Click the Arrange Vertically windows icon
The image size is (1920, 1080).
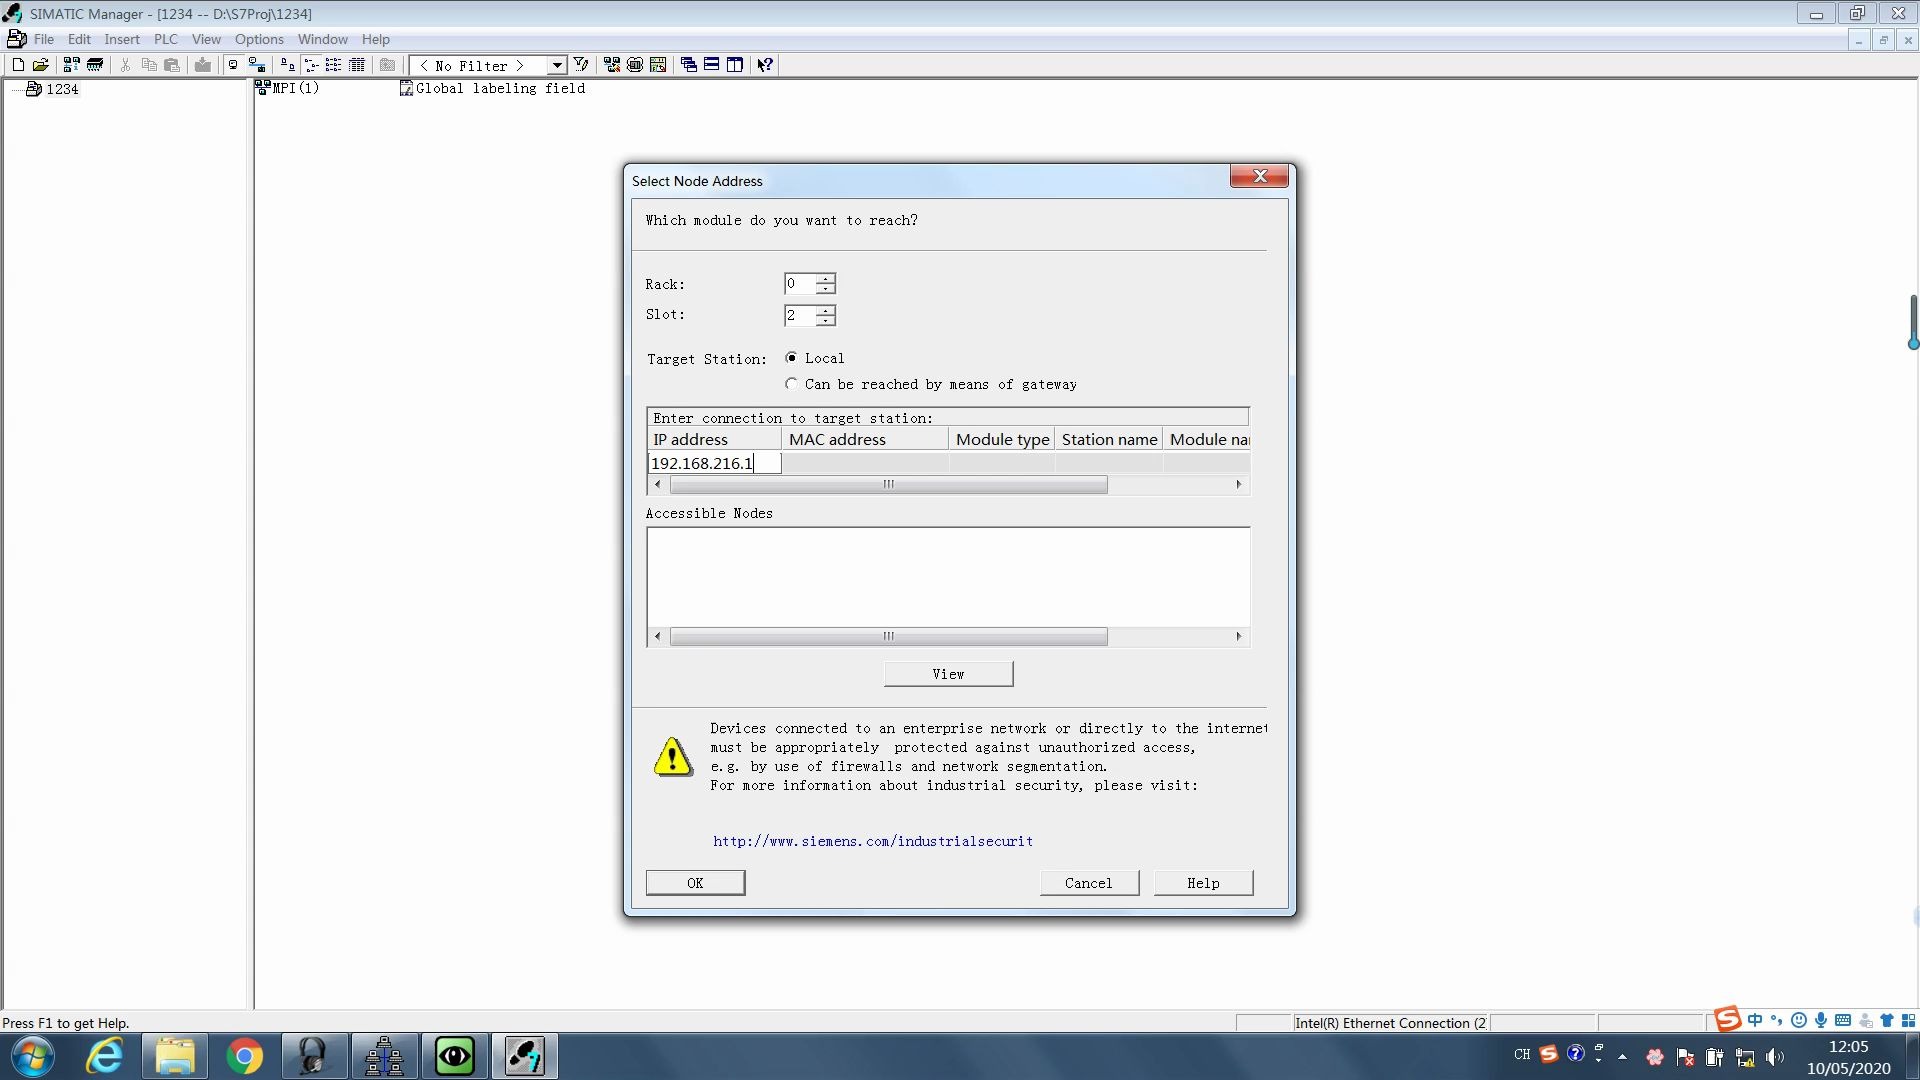[735, 65]
